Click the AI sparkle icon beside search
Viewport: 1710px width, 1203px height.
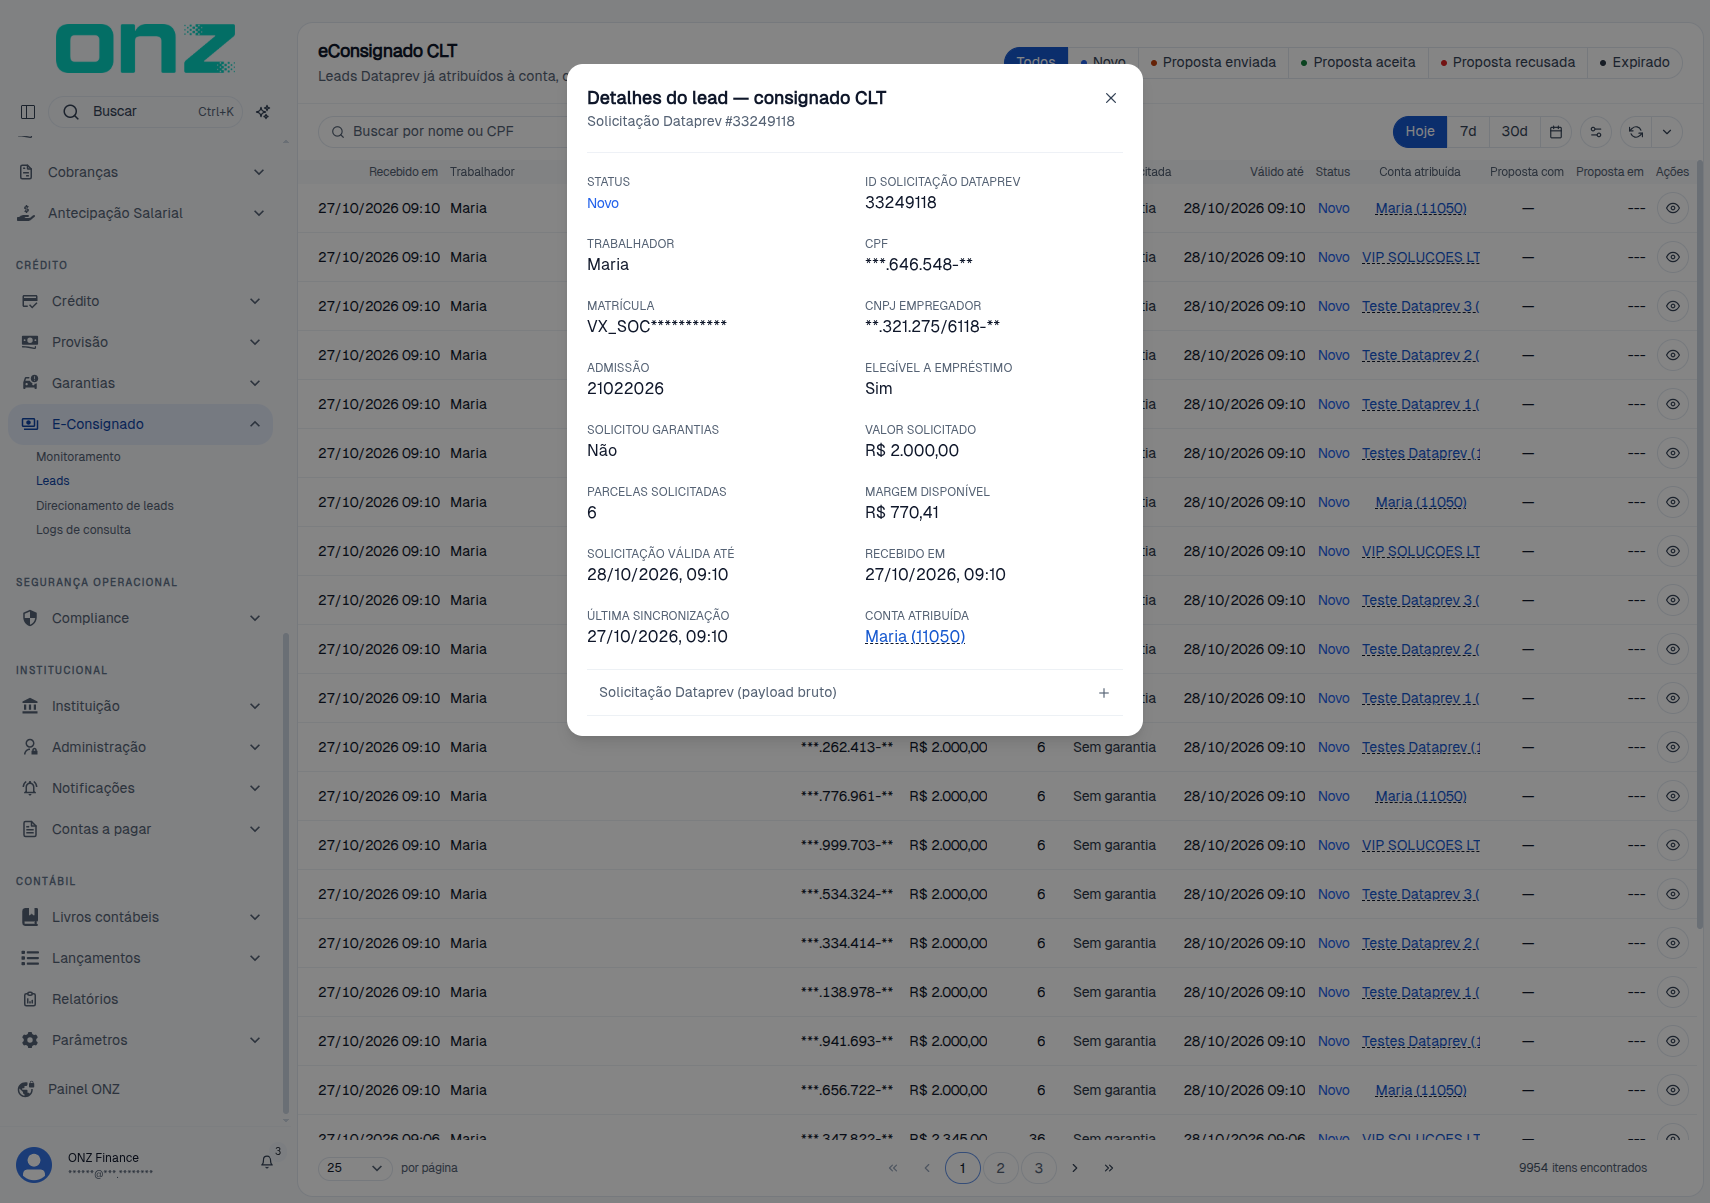263,112
